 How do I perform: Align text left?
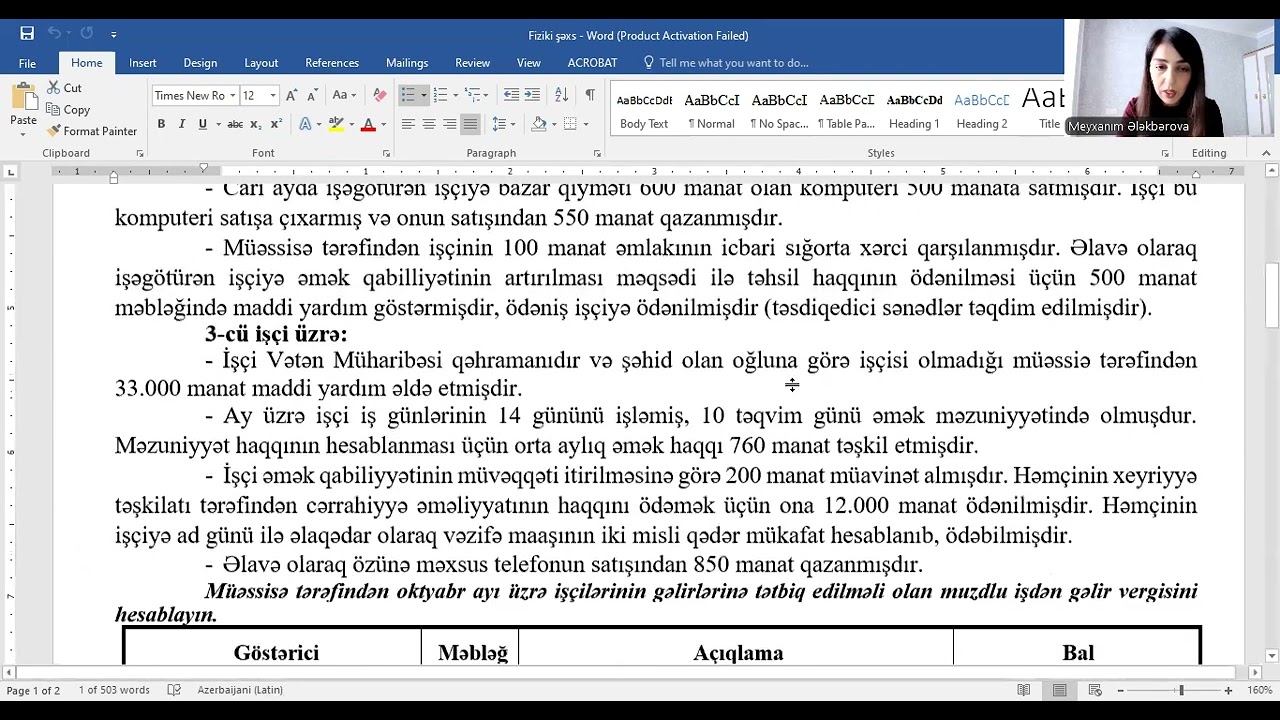point(408,124)
